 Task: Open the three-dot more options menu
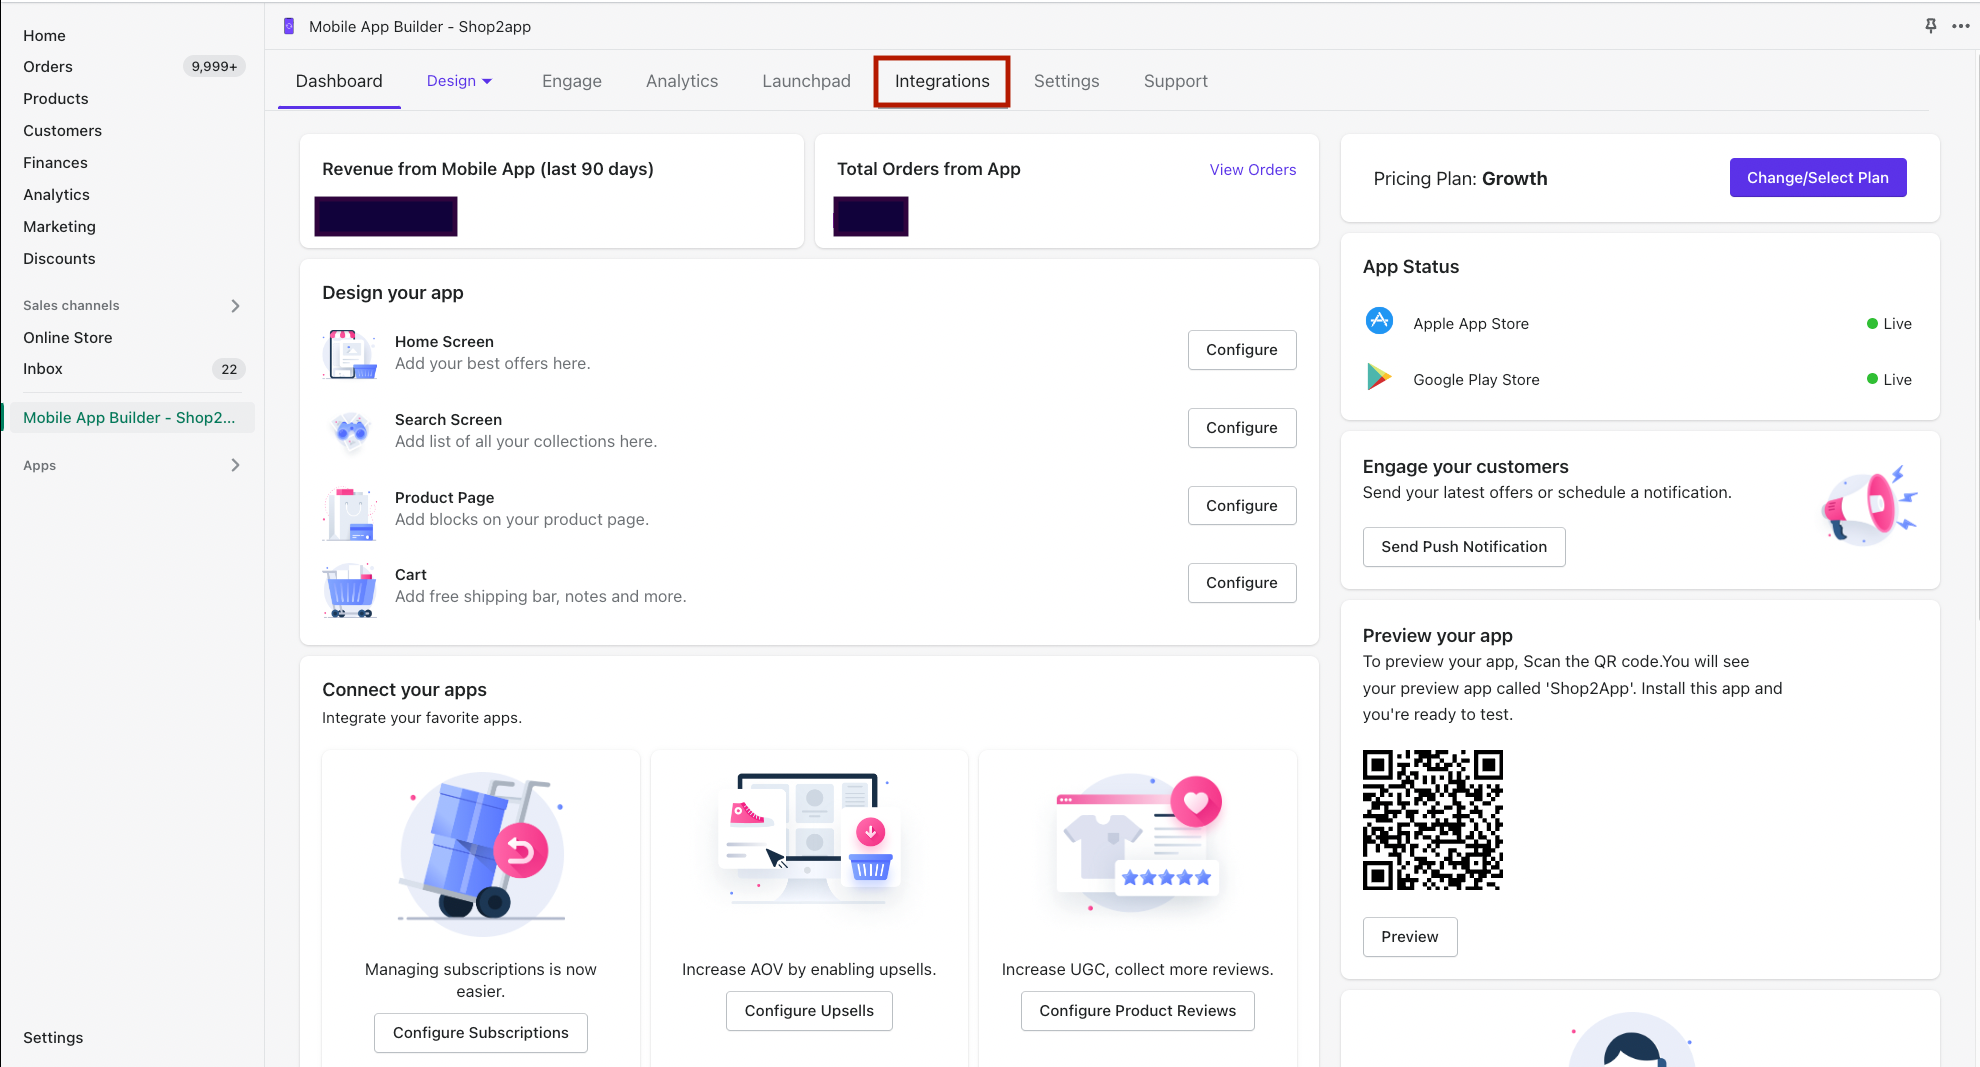[1961, 26]
